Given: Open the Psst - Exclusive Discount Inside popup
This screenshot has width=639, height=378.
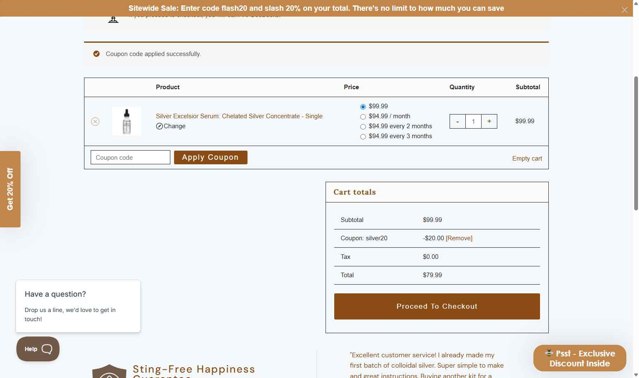Looking at the screenshot, I should [x=580, y=358].
